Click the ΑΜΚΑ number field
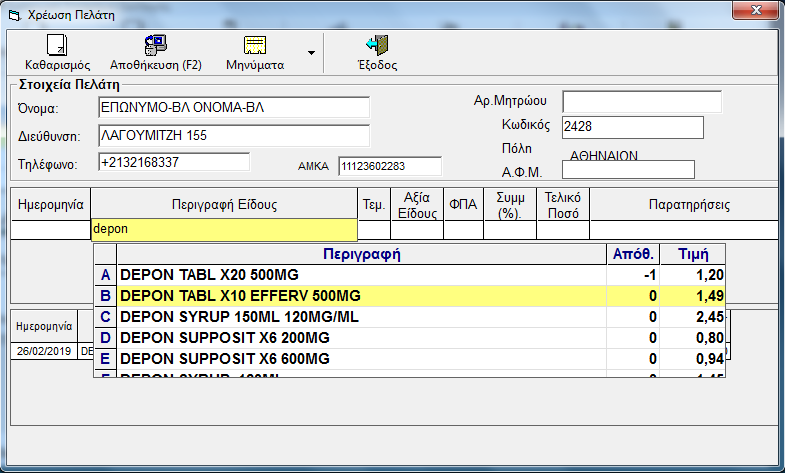Image resolution: width=785 pixels, height=473 pixels. (390, 166)
